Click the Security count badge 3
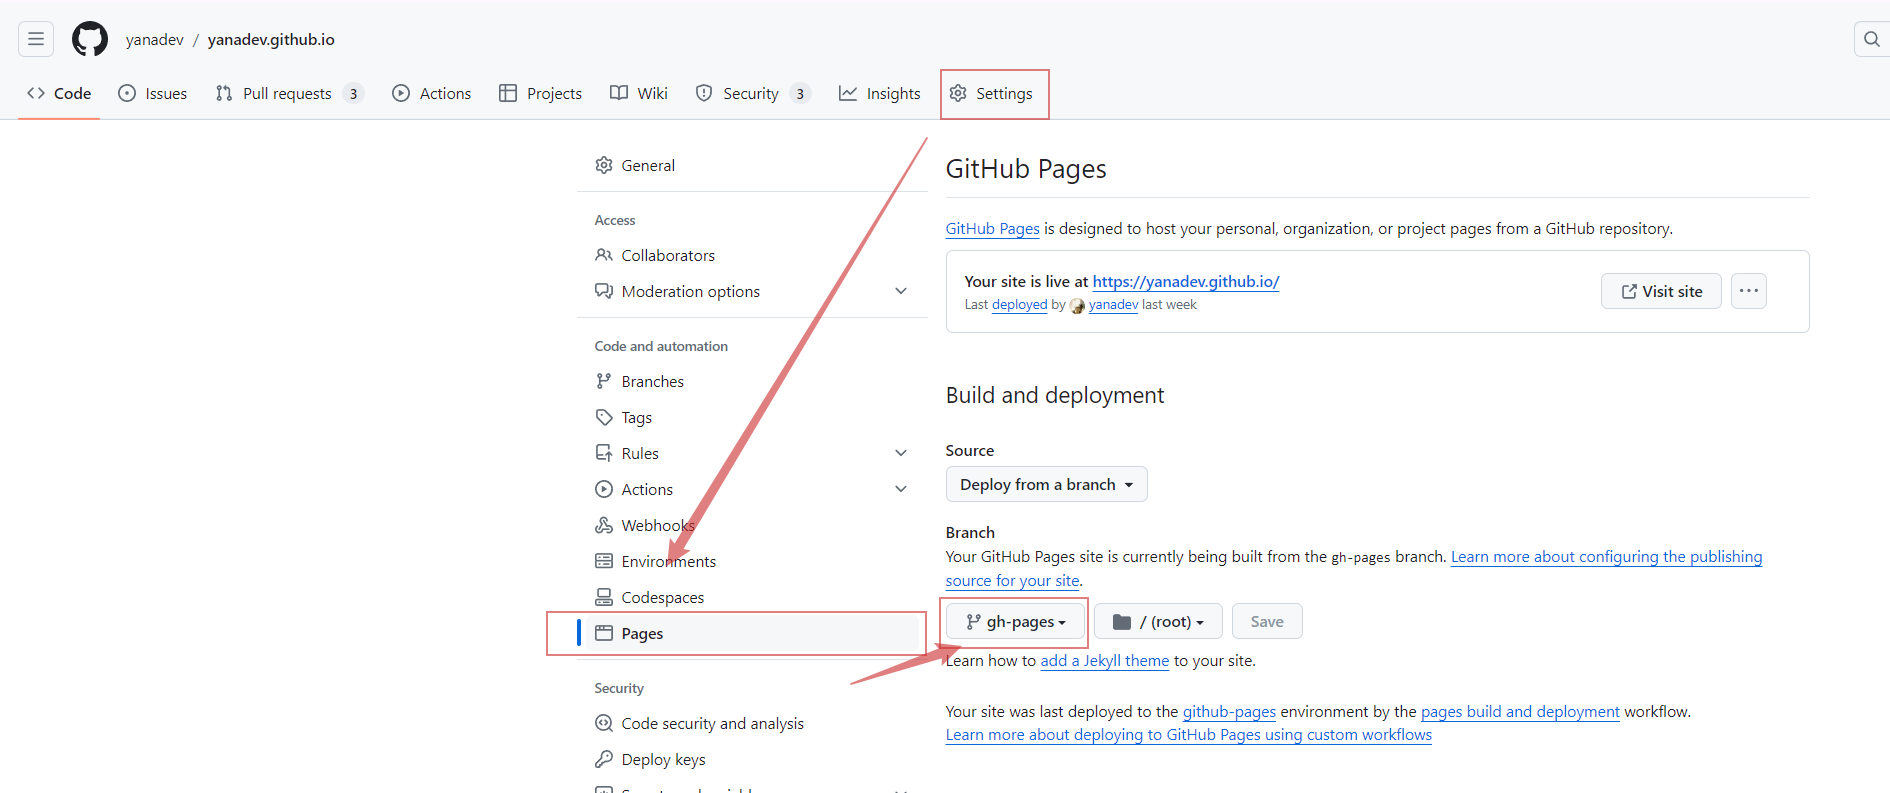 800,93
